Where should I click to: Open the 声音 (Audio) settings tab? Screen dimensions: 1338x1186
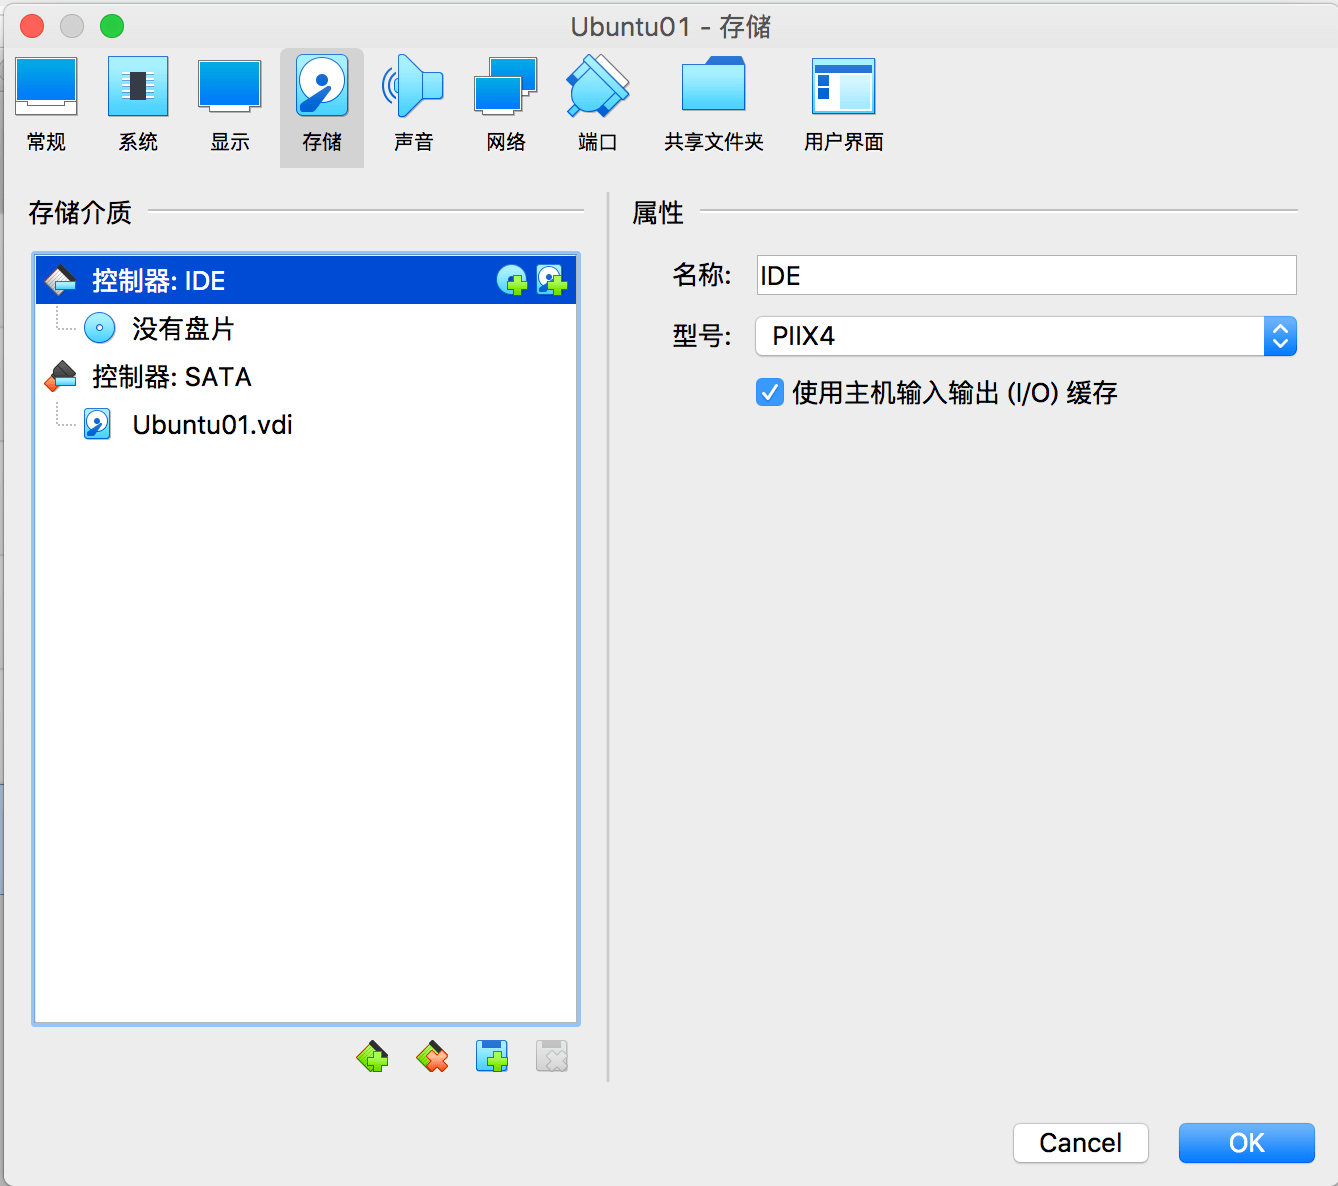(413, 106)
